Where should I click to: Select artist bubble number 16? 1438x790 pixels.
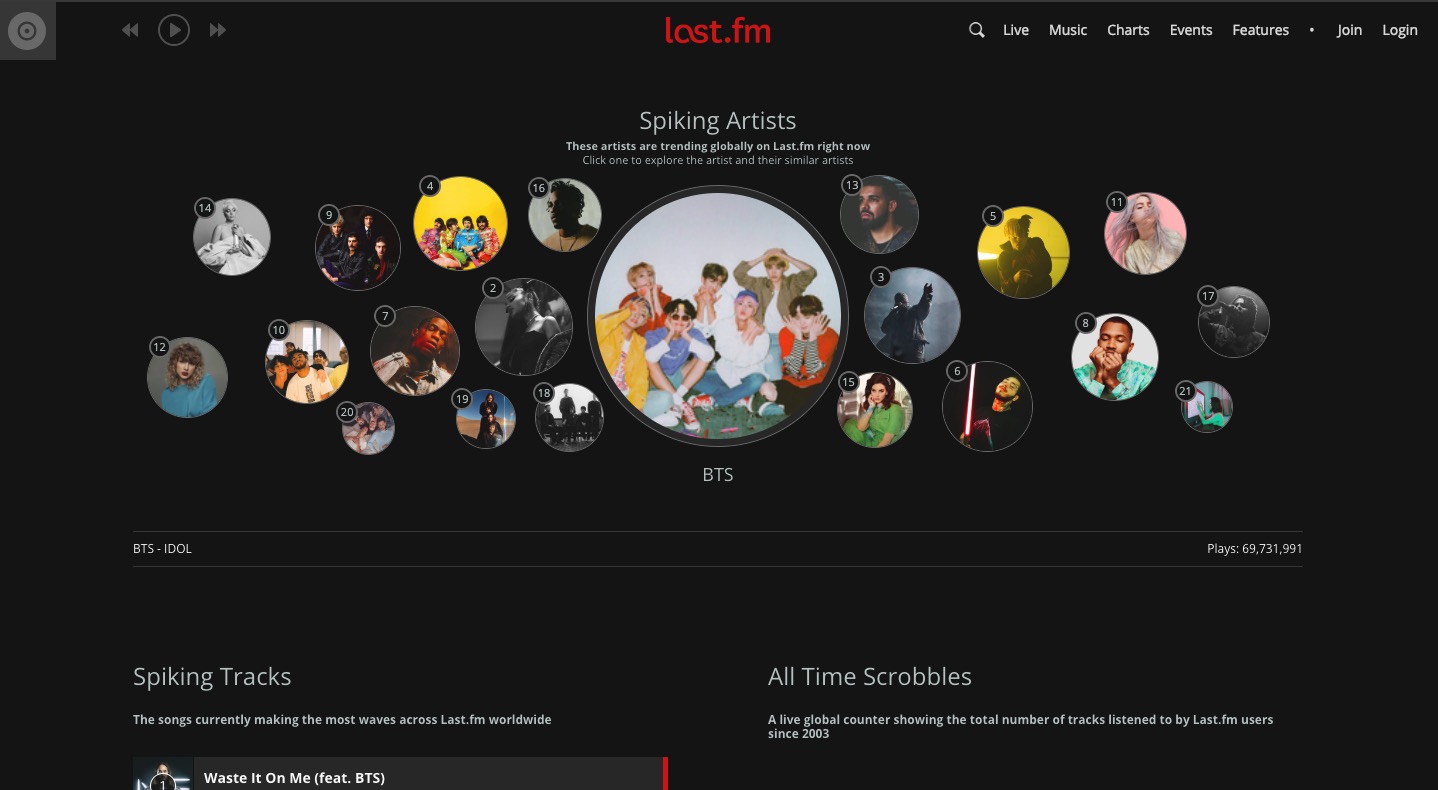pos(565,215)
